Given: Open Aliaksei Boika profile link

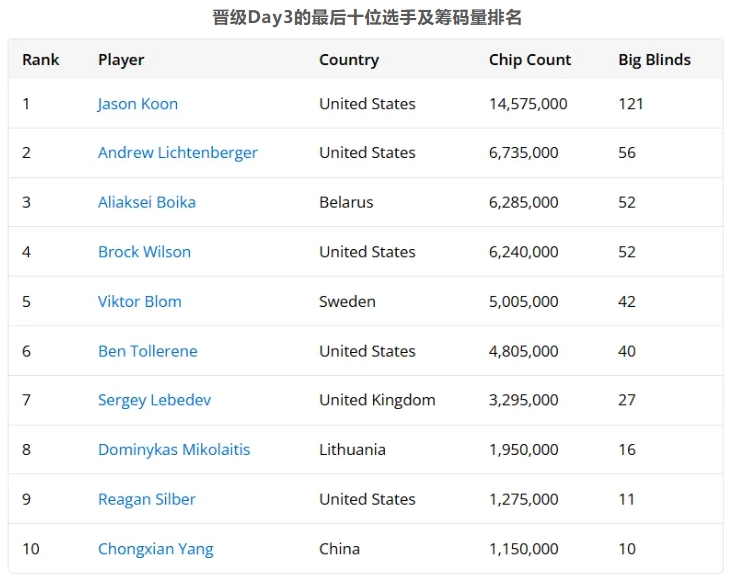Looking at the screenshot, I should pos(147,202).
